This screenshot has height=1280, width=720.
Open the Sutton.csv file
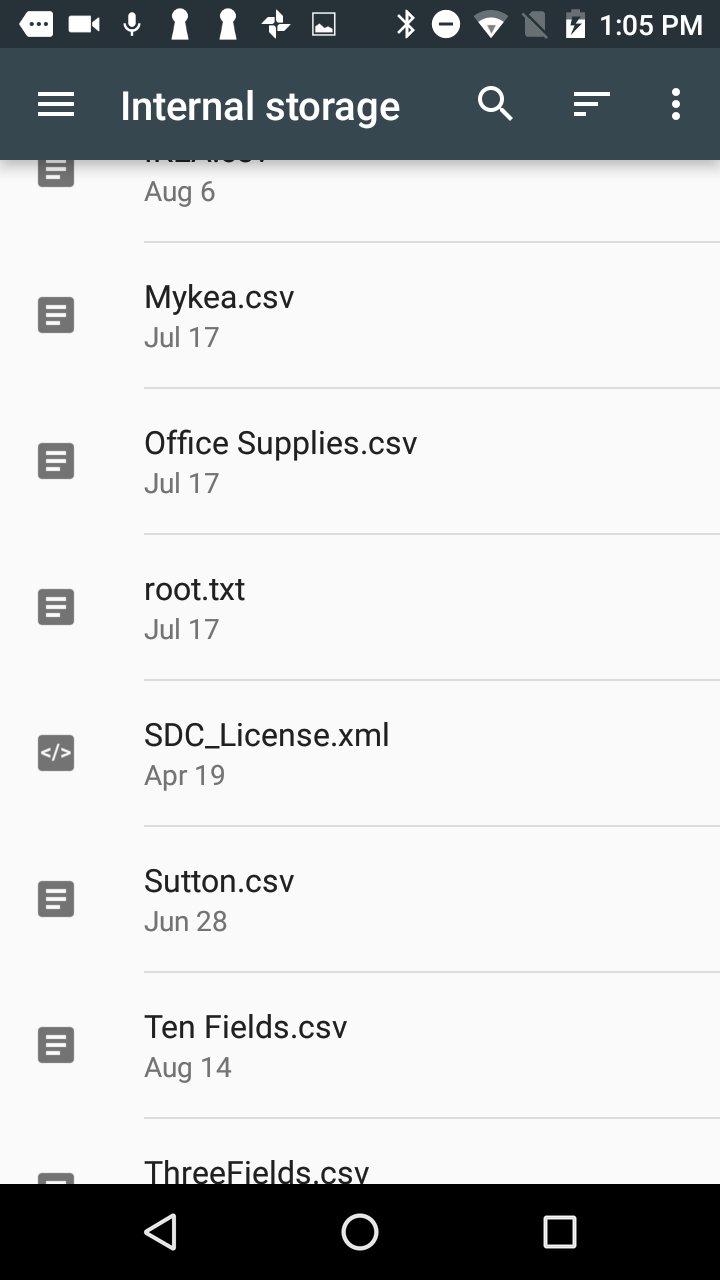(x=360, y=899)
